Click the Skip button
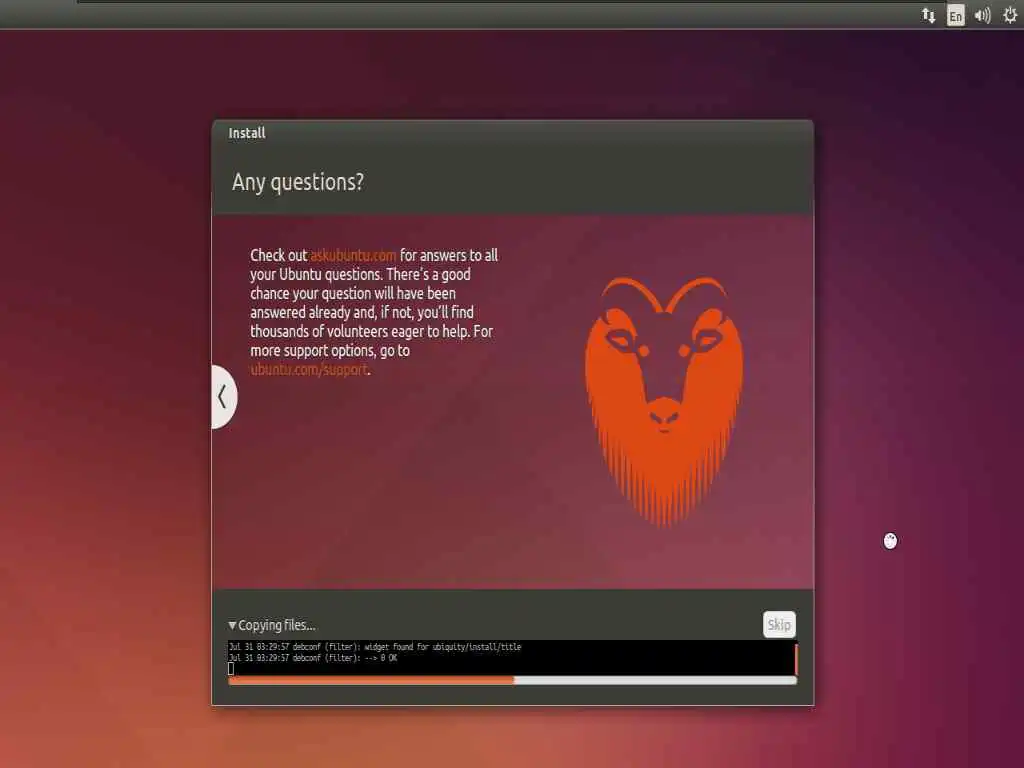The width and height of the screenshot is (1024, 768). 779,624
